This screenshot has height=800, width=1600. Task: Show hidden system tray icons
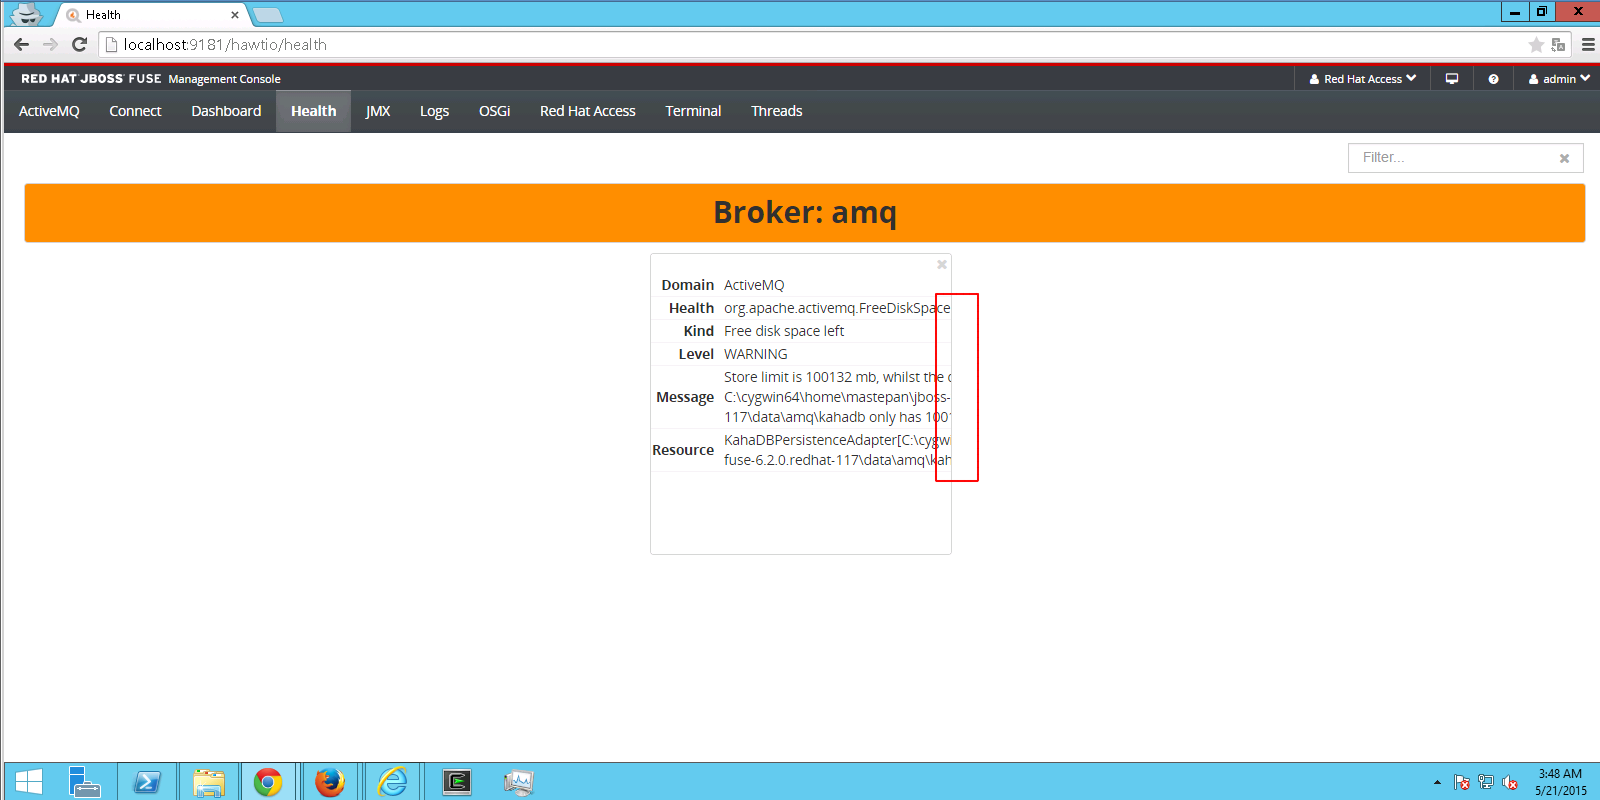click(1437, 782)
